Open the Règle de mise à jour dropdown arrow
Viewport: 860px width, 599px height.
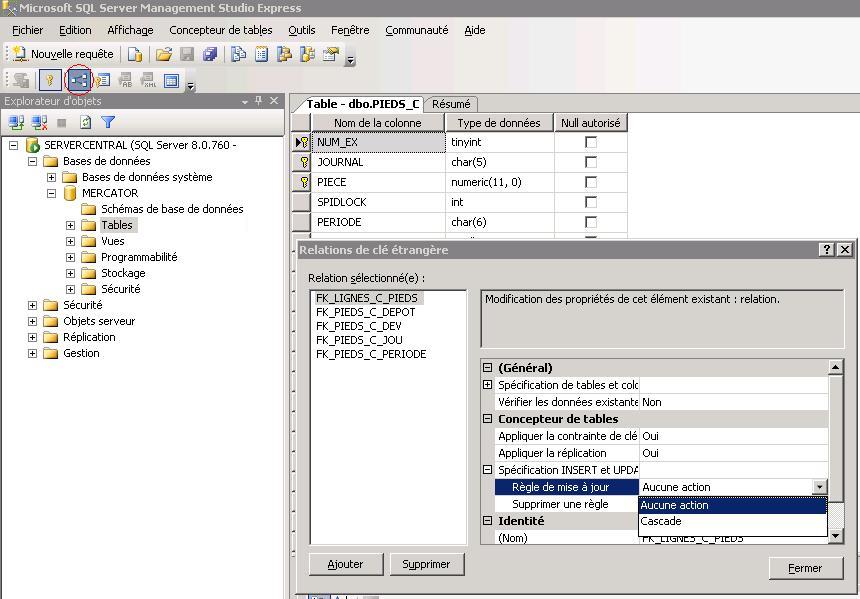[x=819, y=487]
